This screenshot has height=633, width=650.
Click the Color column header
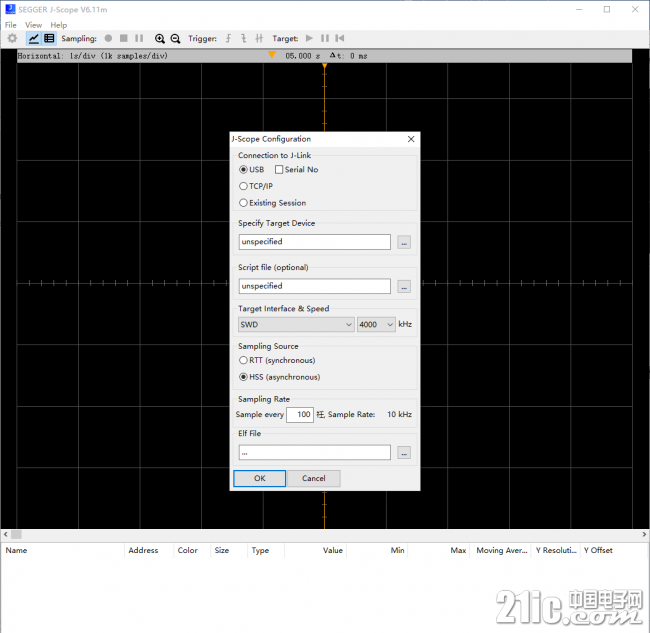coord(192,551)
